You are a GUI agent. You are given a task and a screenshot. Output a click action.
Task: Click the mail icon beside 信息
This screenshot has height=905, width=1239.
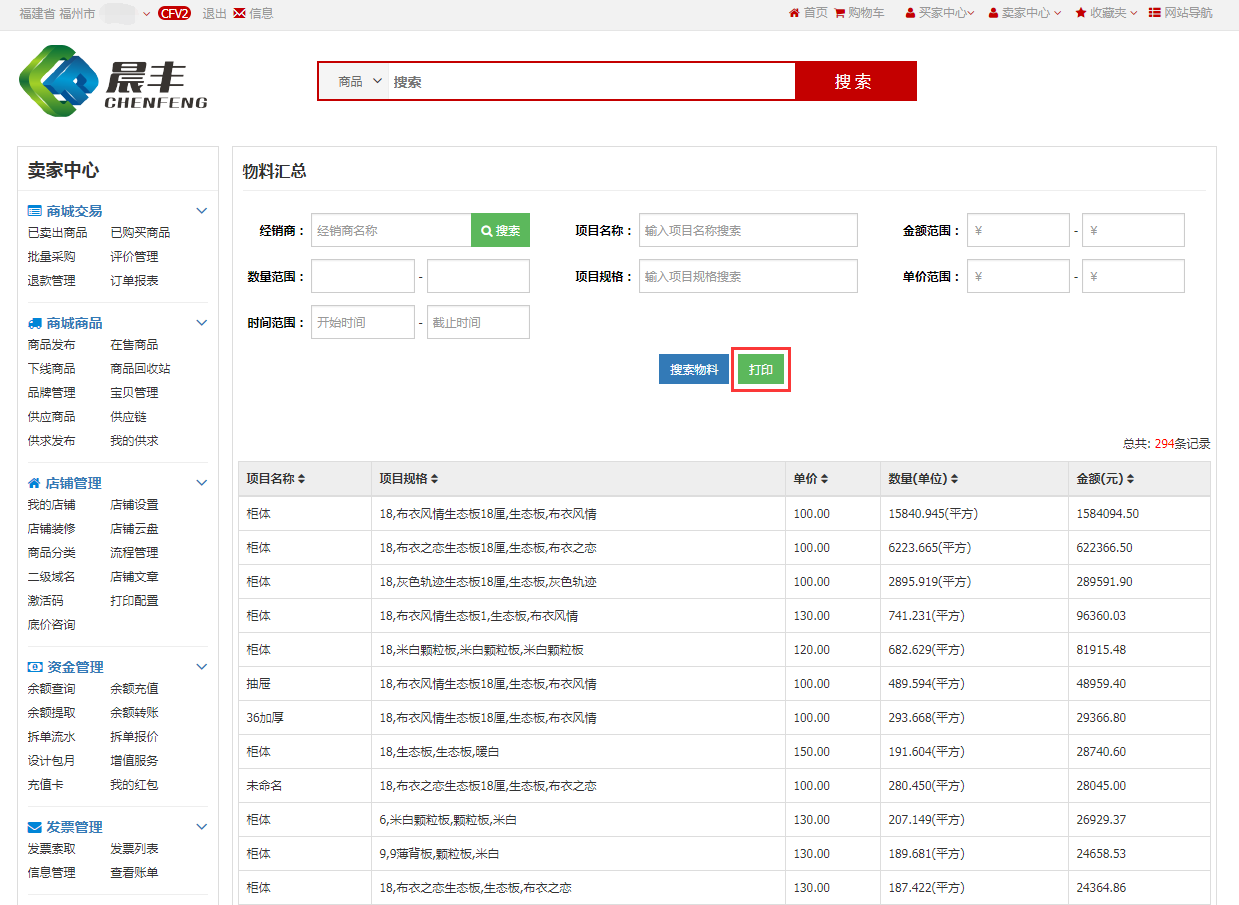240,13
